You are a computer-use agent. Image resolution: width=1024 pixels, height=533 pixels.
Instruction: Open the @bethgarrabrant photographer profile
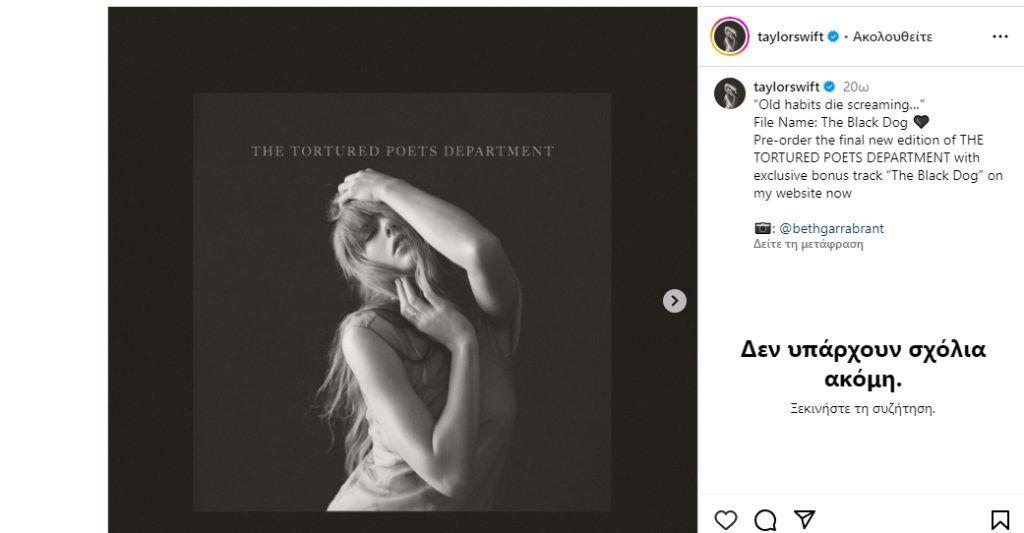click(831, 229)
